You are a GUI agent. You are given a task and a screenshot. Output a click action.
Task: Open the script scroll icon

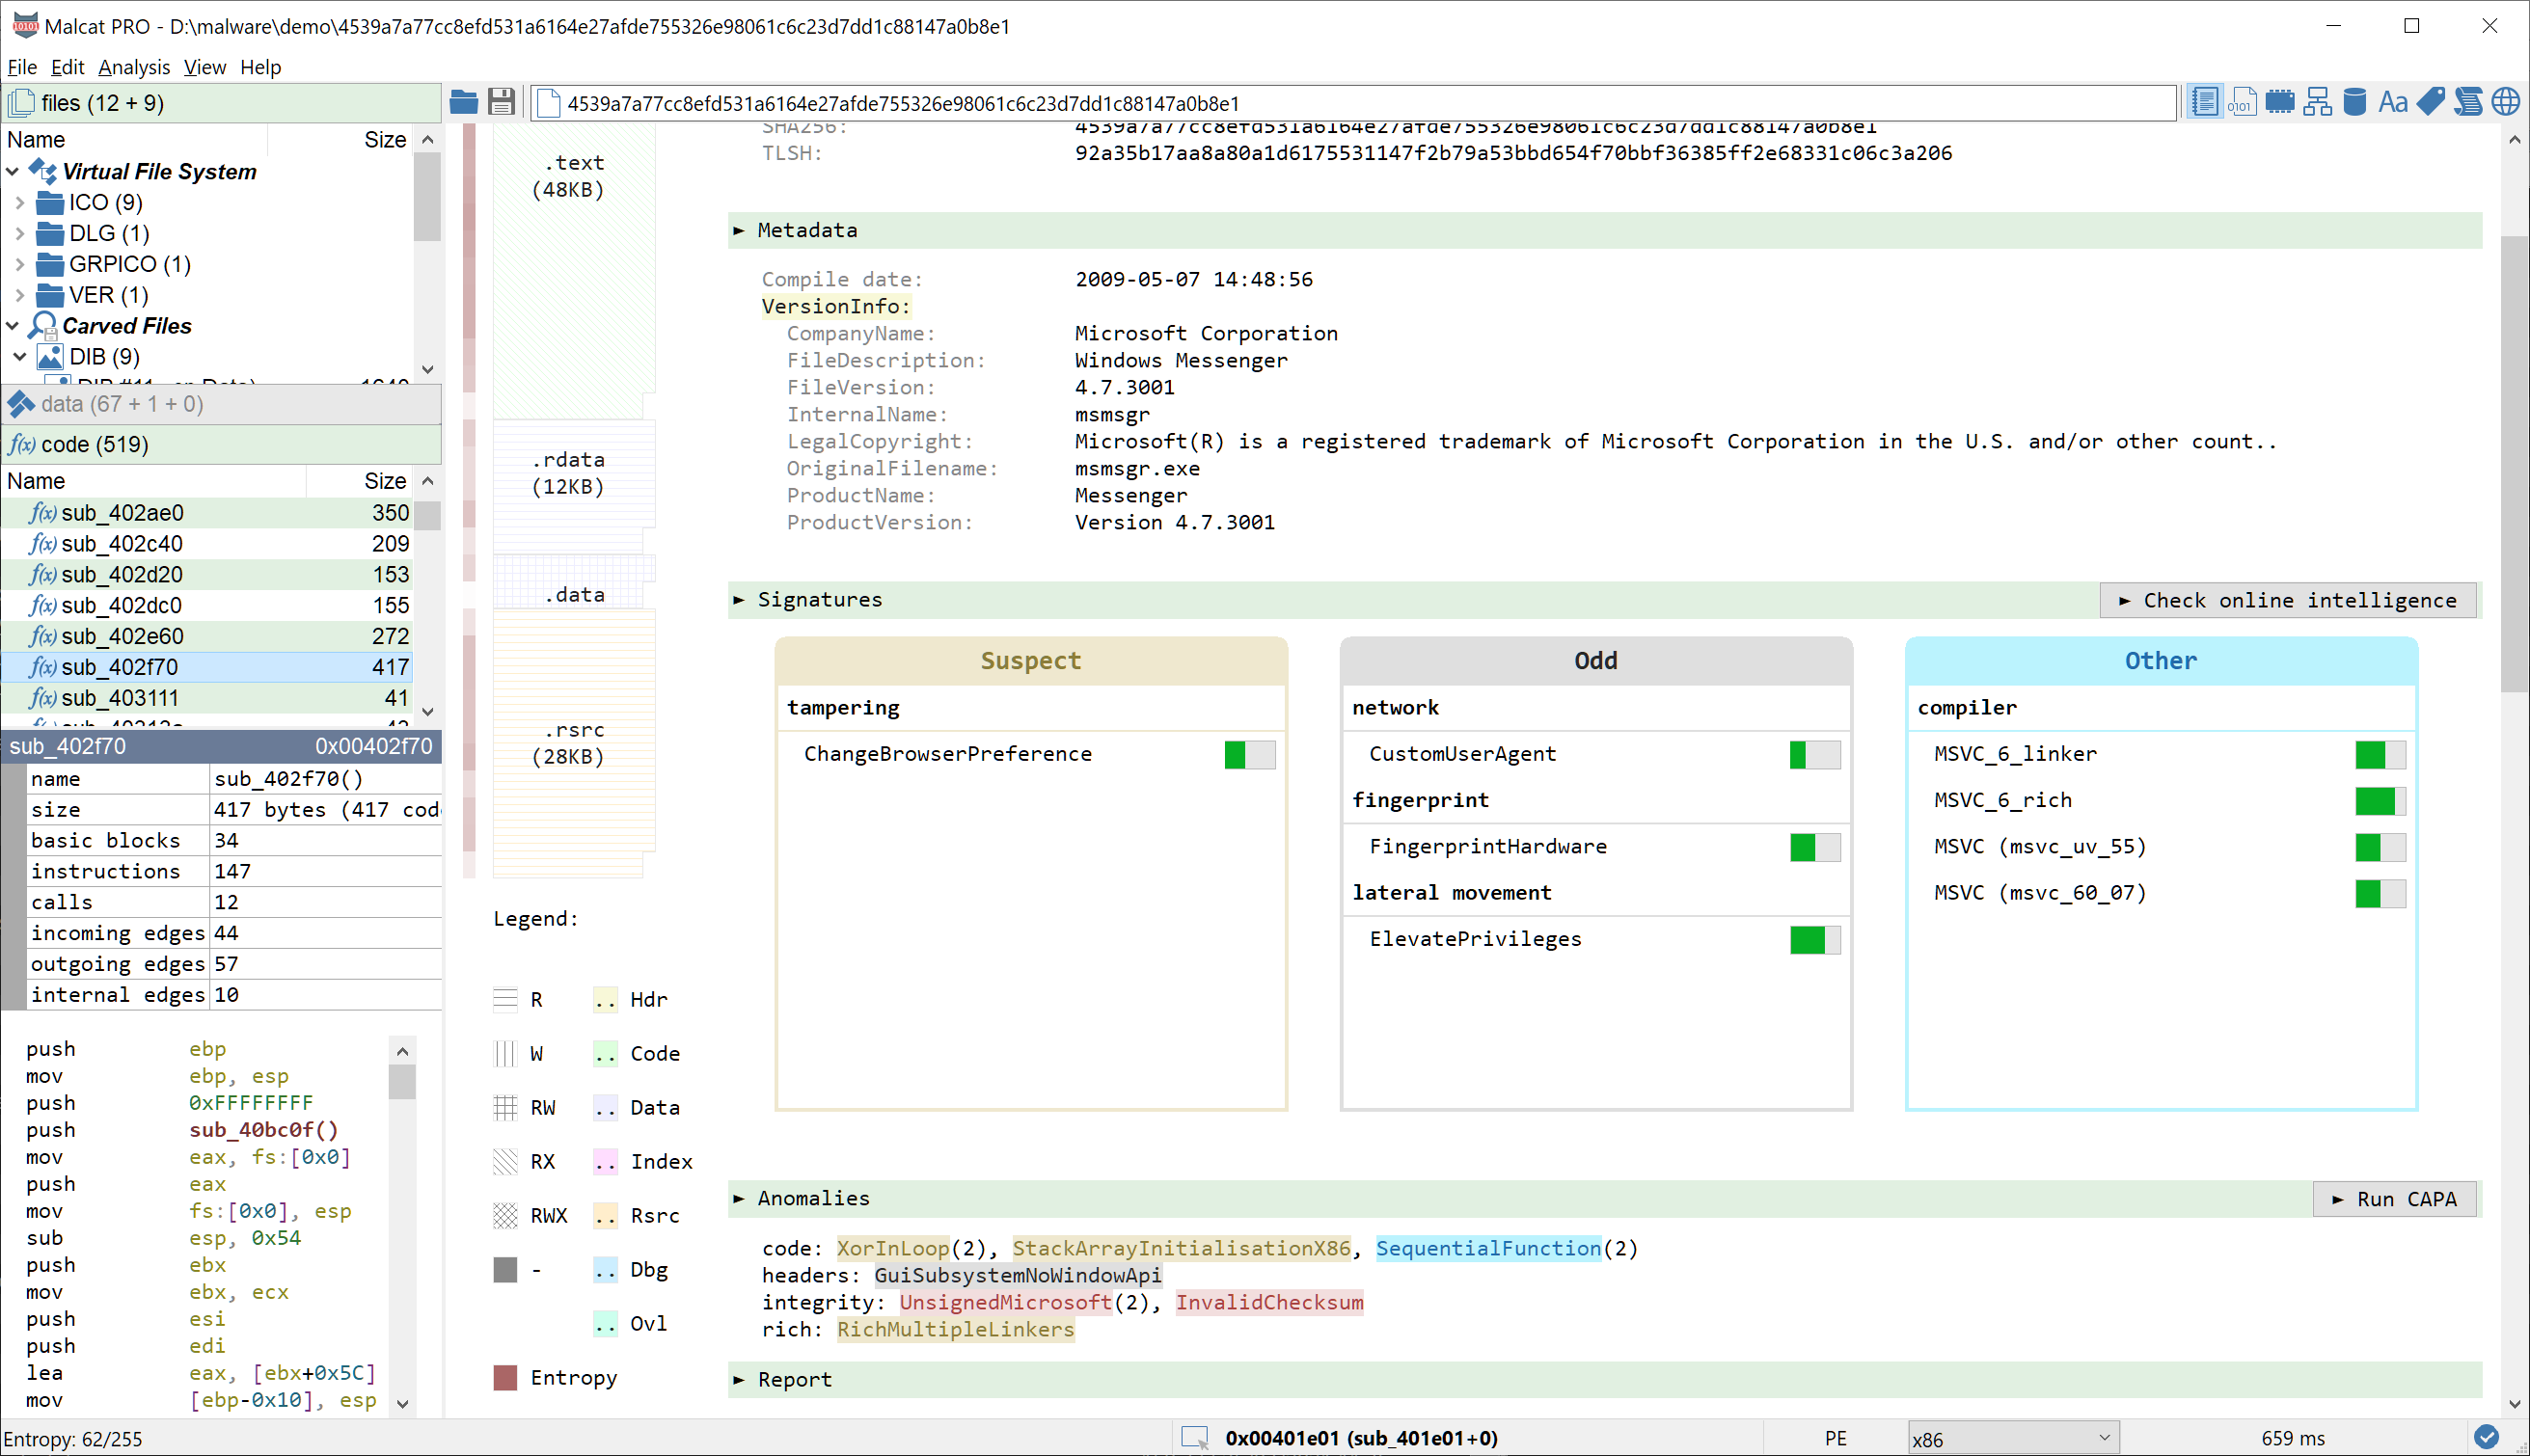point(2468,102)
